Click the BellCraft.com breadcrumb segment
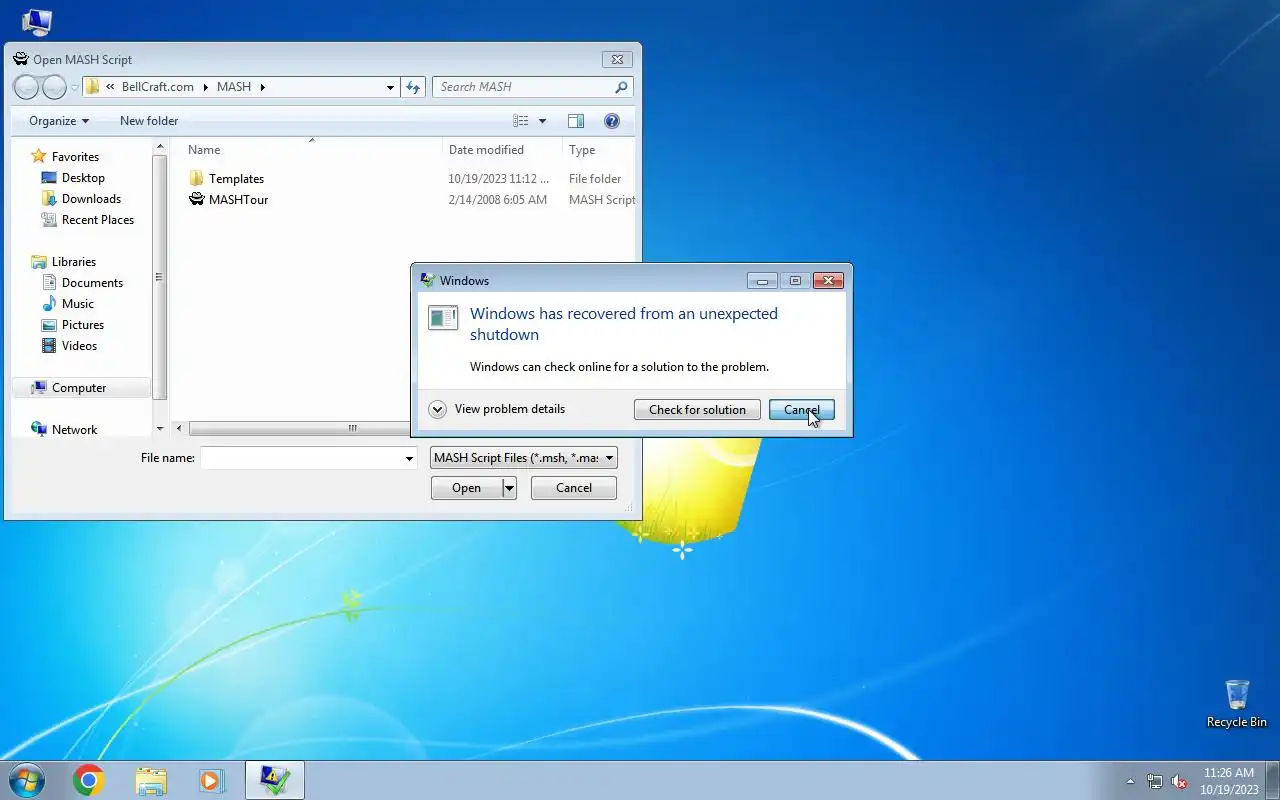 [x=157, y=87]
